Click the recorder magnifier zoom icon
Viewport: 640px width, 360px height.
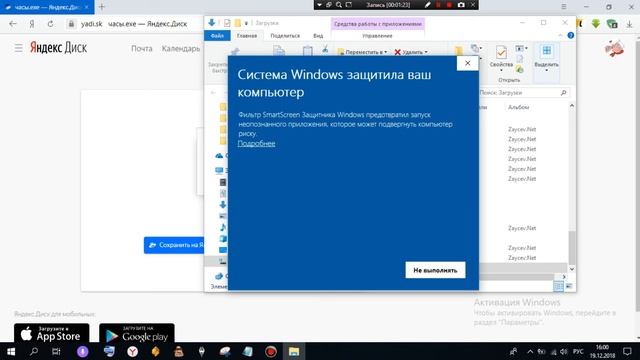coord(339,5)
